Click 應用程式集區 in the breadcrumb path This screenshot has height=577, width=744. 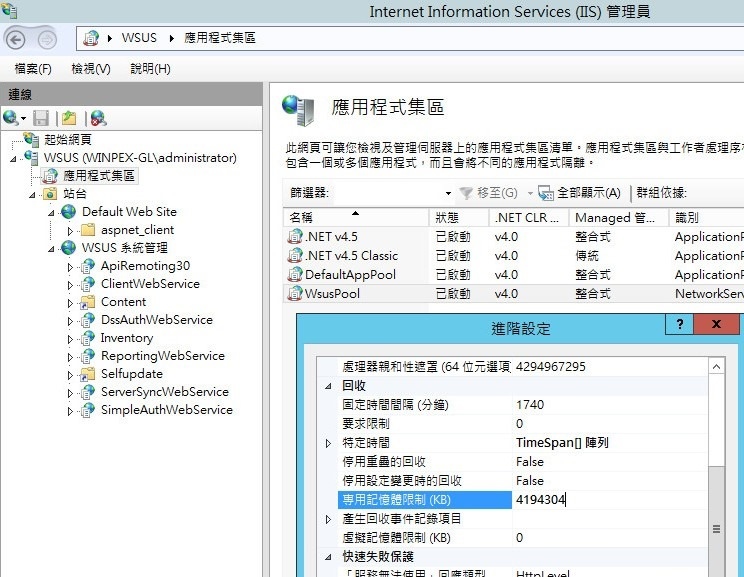(x=220, y=38)
